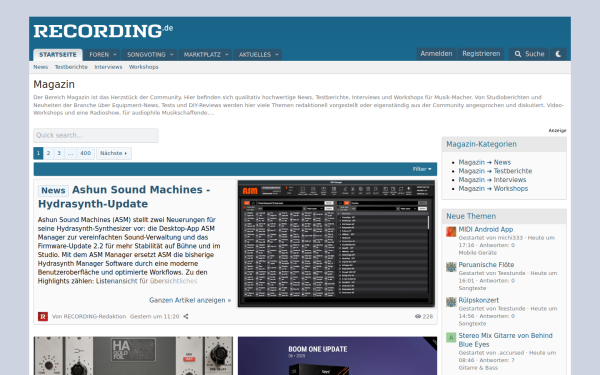The image size is (600, 375).
Task: Click avatar beside Peruanische Flöte thread
Action: (451, 267)
